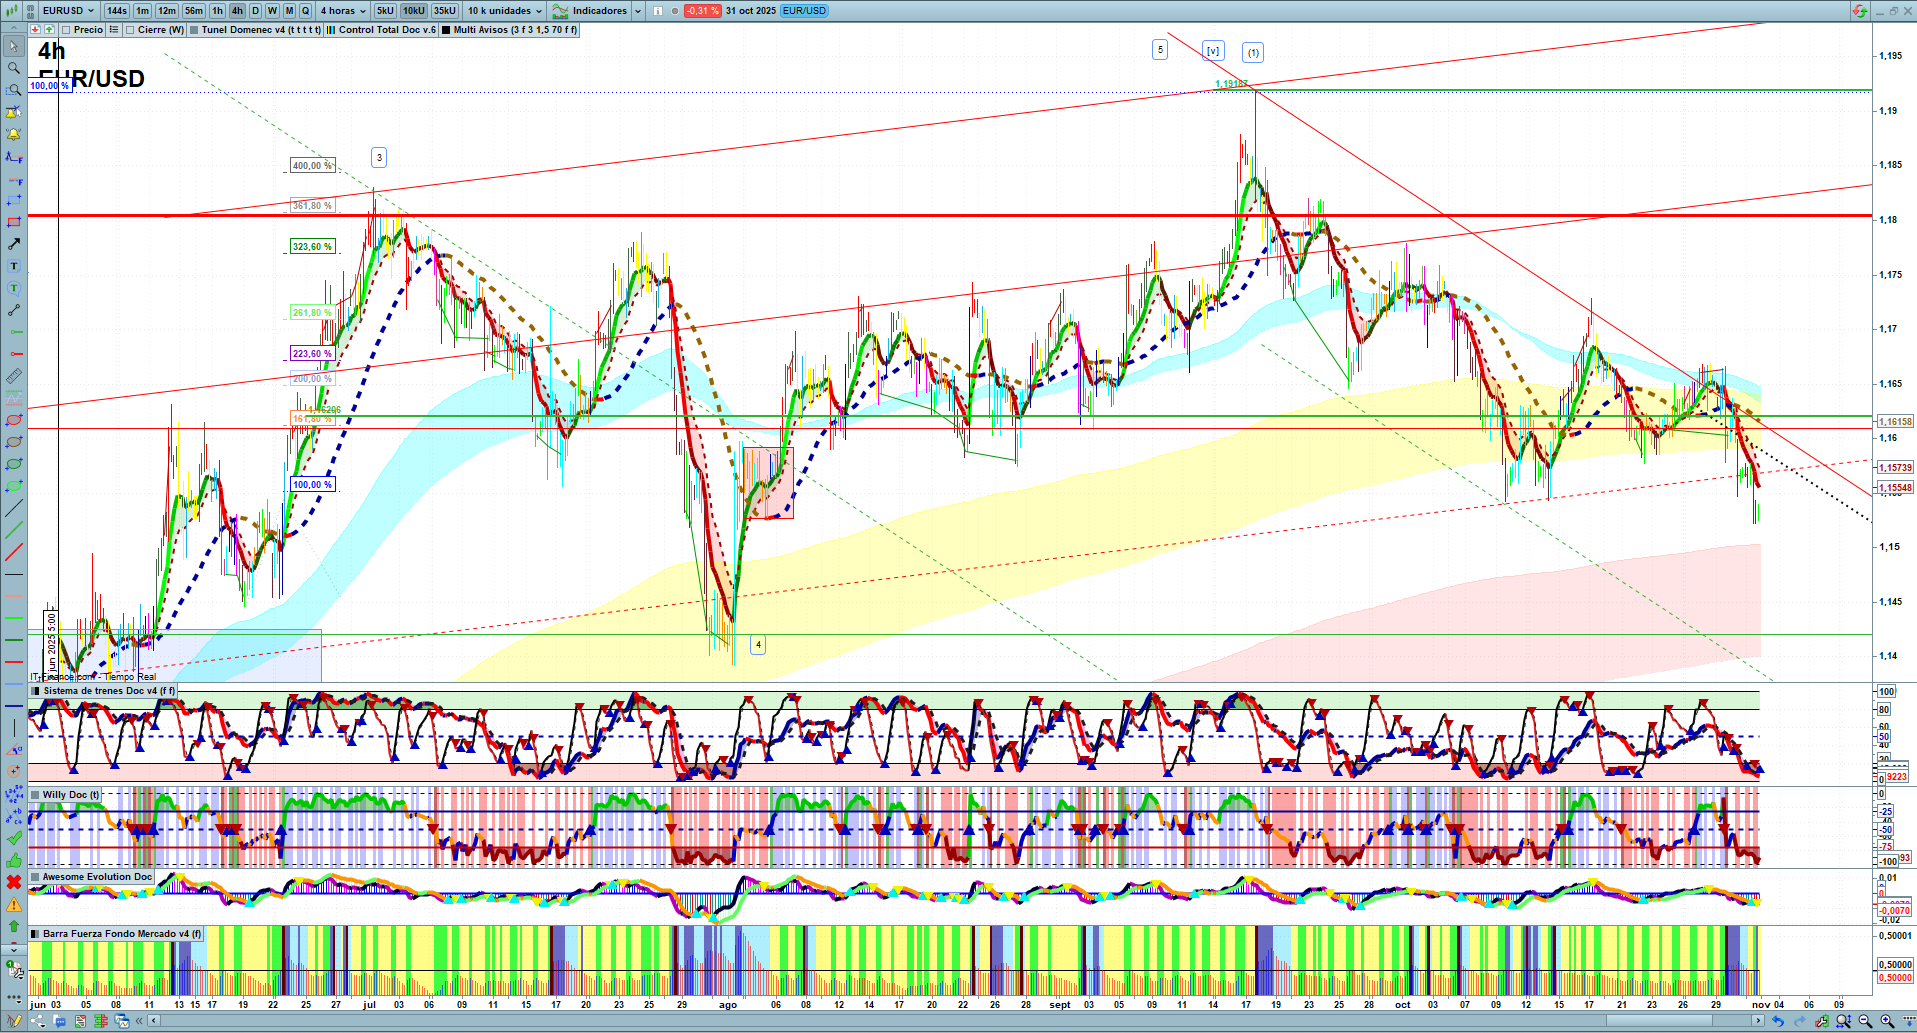Click the Control Total Doc v.6 label

387,30
